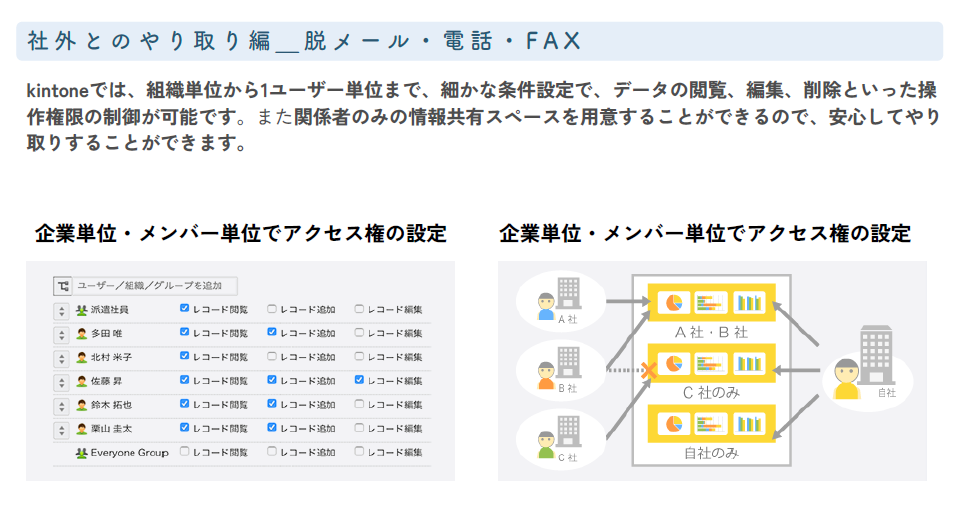Image resolution: width=978 pixels, height=525 pixels.
Task: Click the column chart icon in C社のみ bar
Action: [x=748, y=364]
